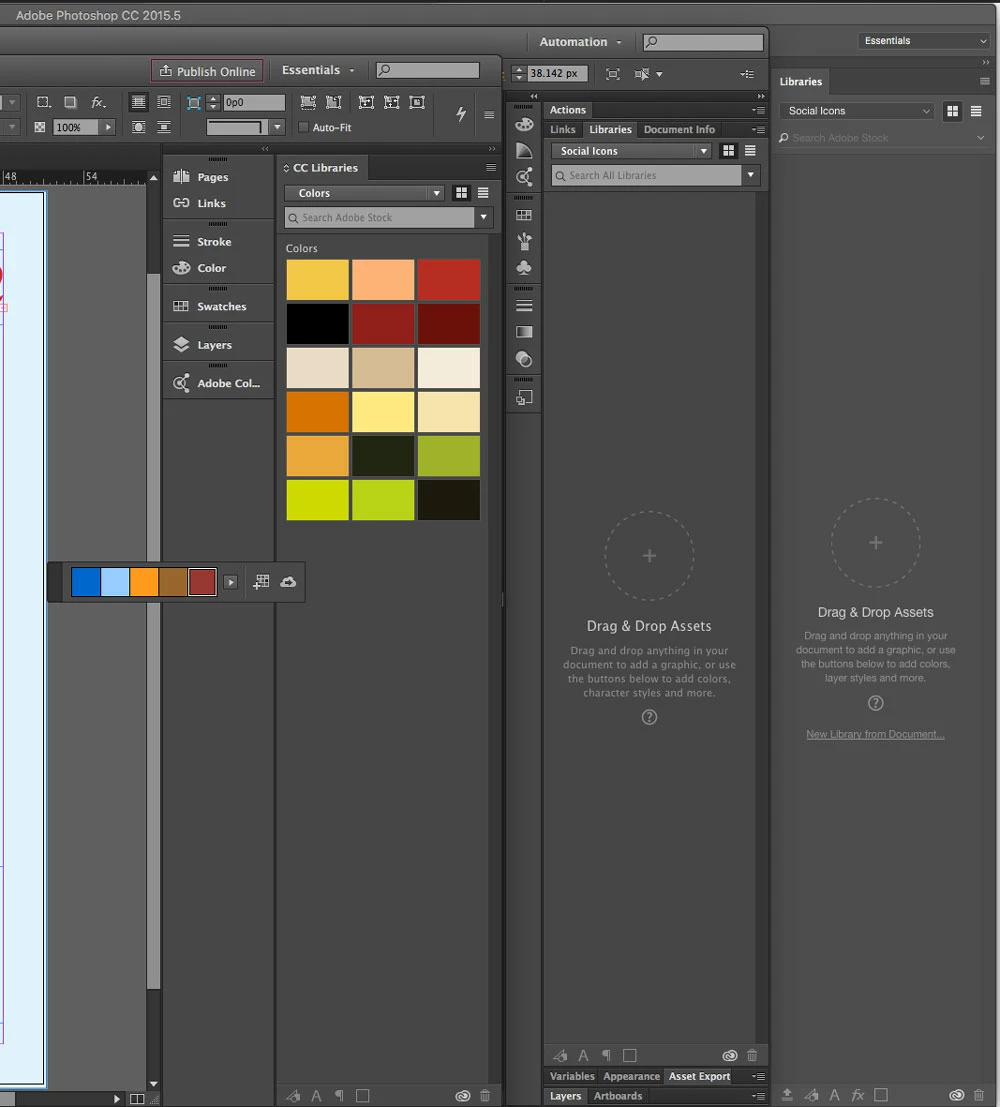The width and height of the screenshot is (1000, 1107).
Task: Click help question mark in Illustrator Libraries
Action: pyautogui.click(x=649, y=717)
